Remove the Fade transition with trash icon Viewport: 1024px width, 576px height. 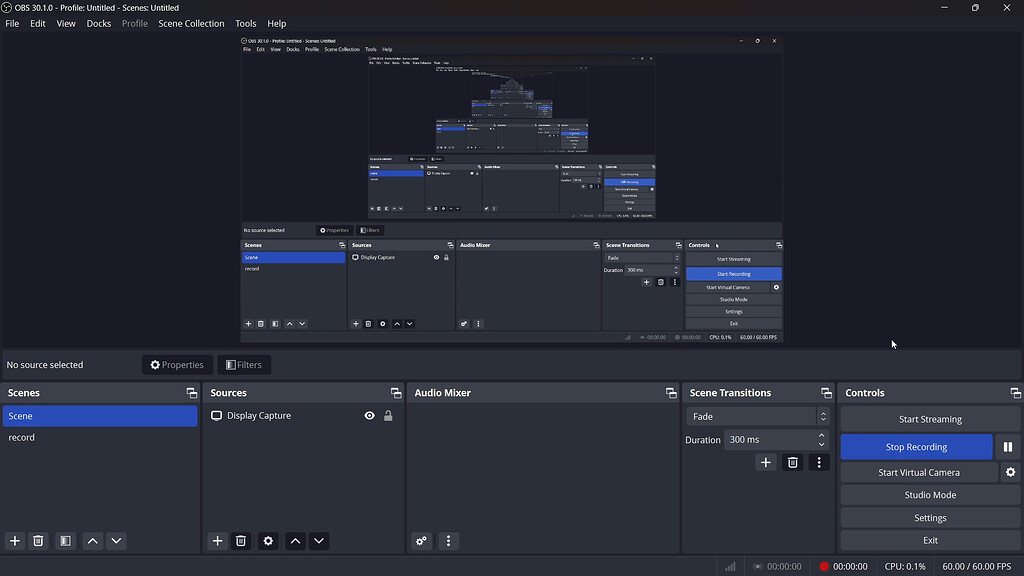(792, 462)
